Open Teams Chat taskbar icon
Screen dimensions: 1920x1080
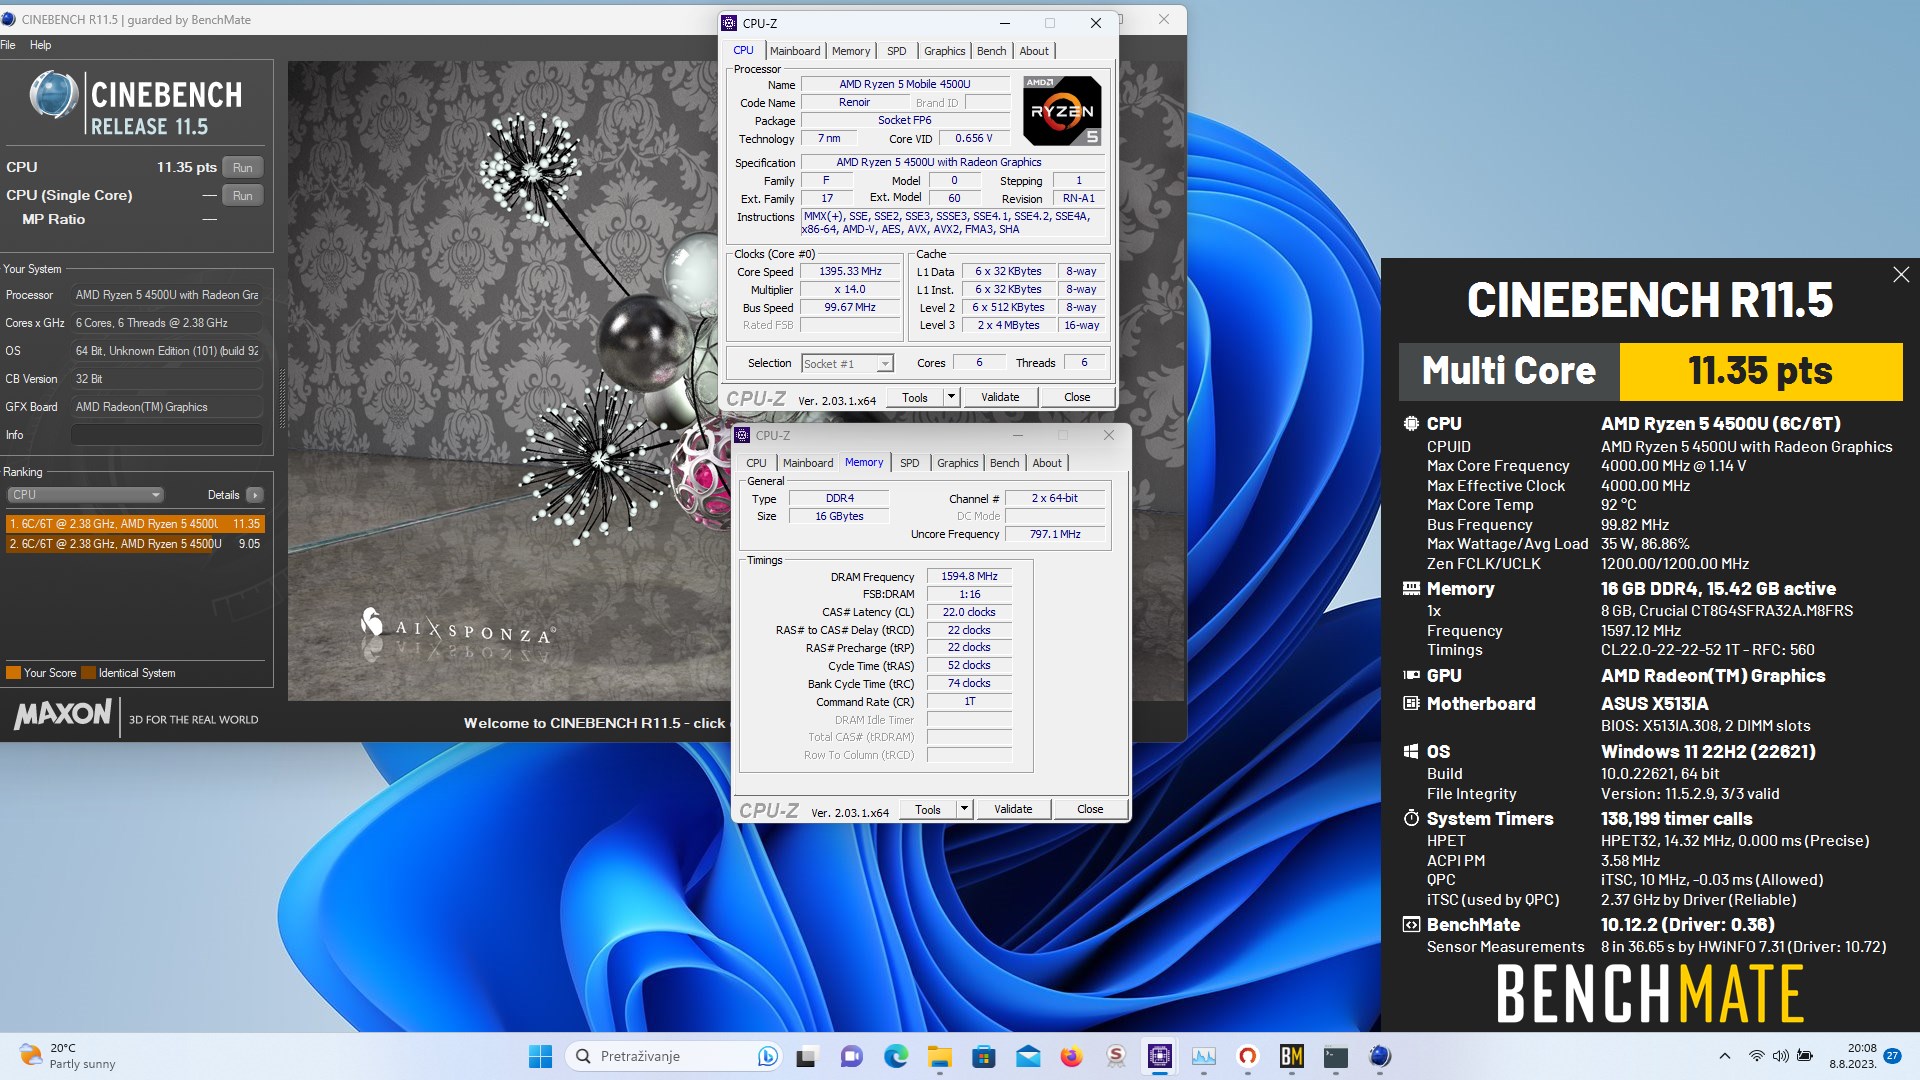pos(851,1056)
